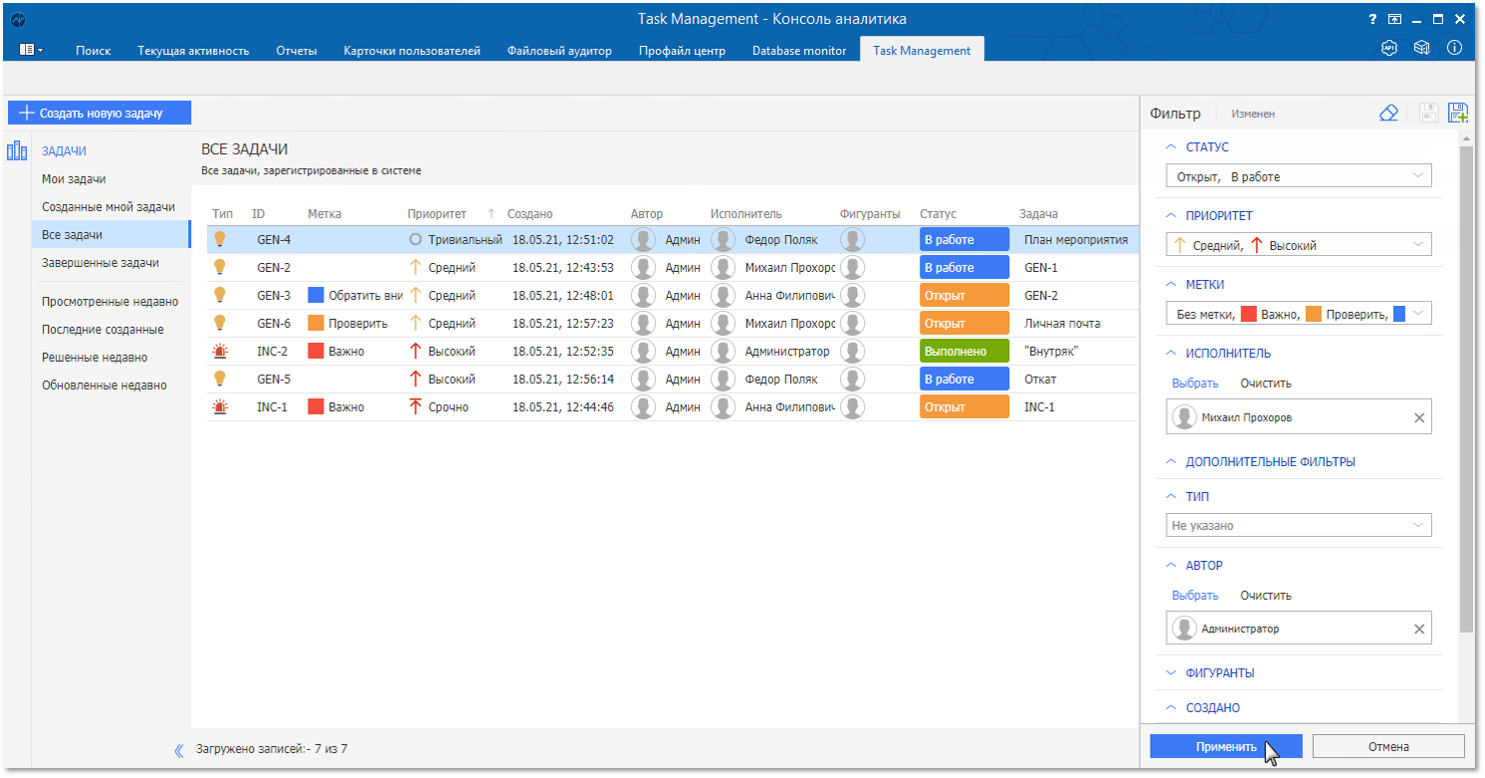Remove Администратор from the author filter

tap(1419, 629)
